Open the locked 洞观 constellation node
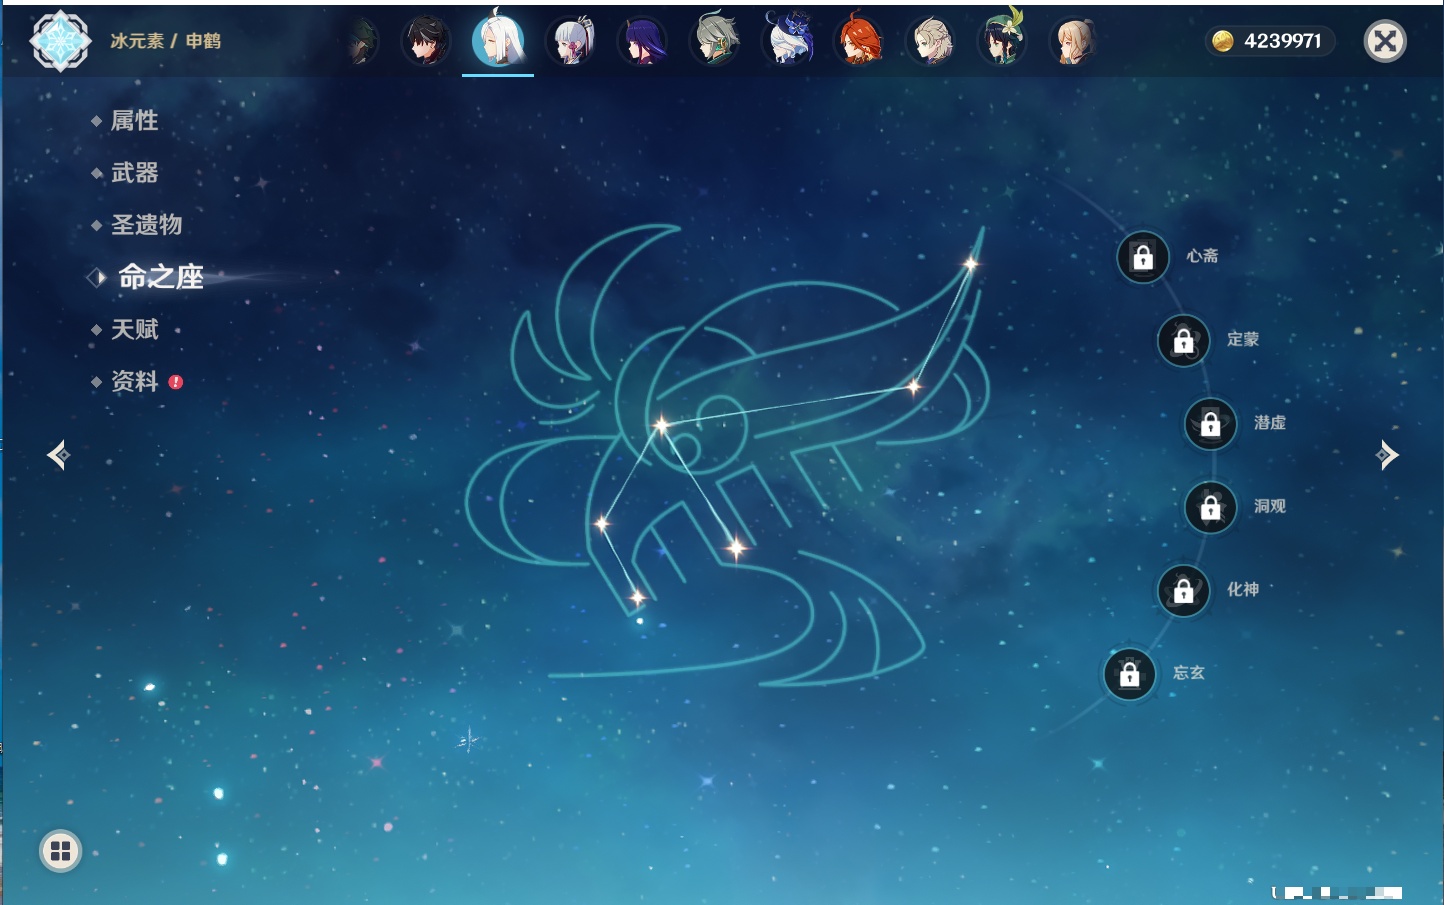 coord(1211,507)
